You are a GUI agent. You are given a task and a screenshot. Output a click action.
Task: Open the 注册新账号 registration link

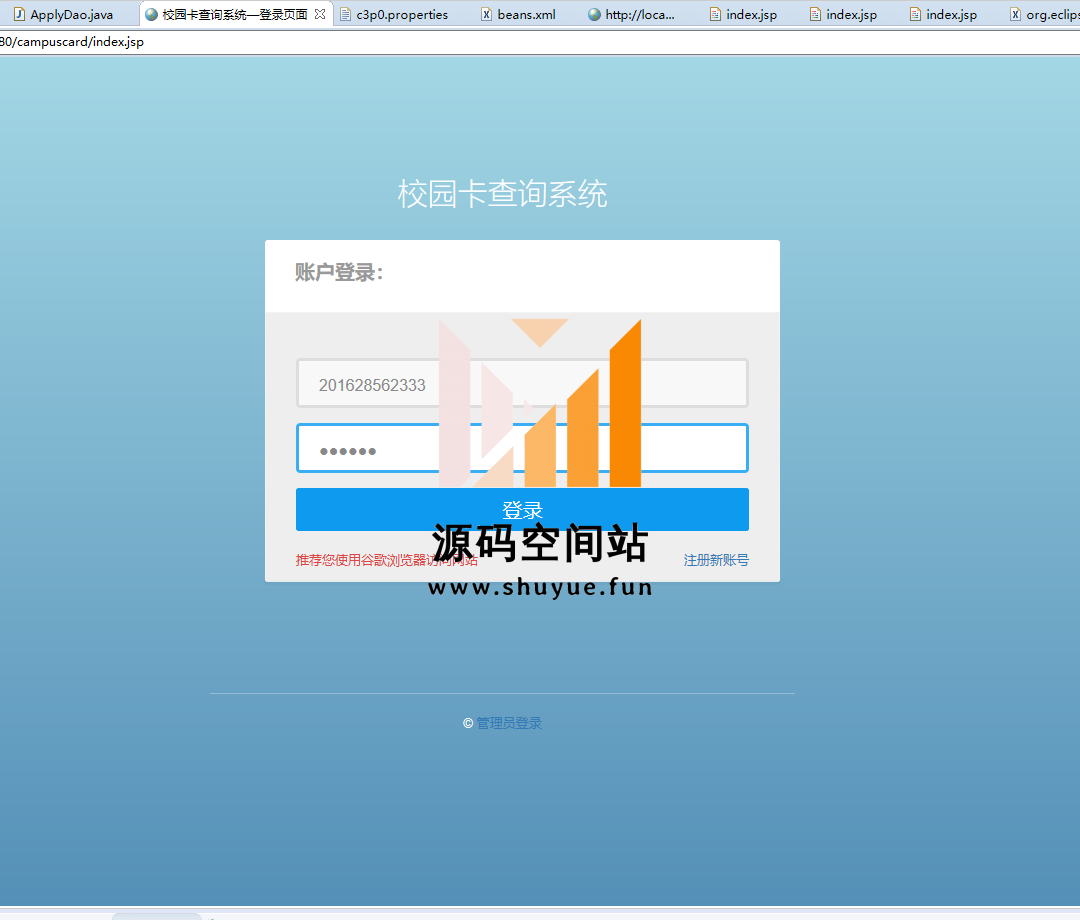tap(716, 560)
